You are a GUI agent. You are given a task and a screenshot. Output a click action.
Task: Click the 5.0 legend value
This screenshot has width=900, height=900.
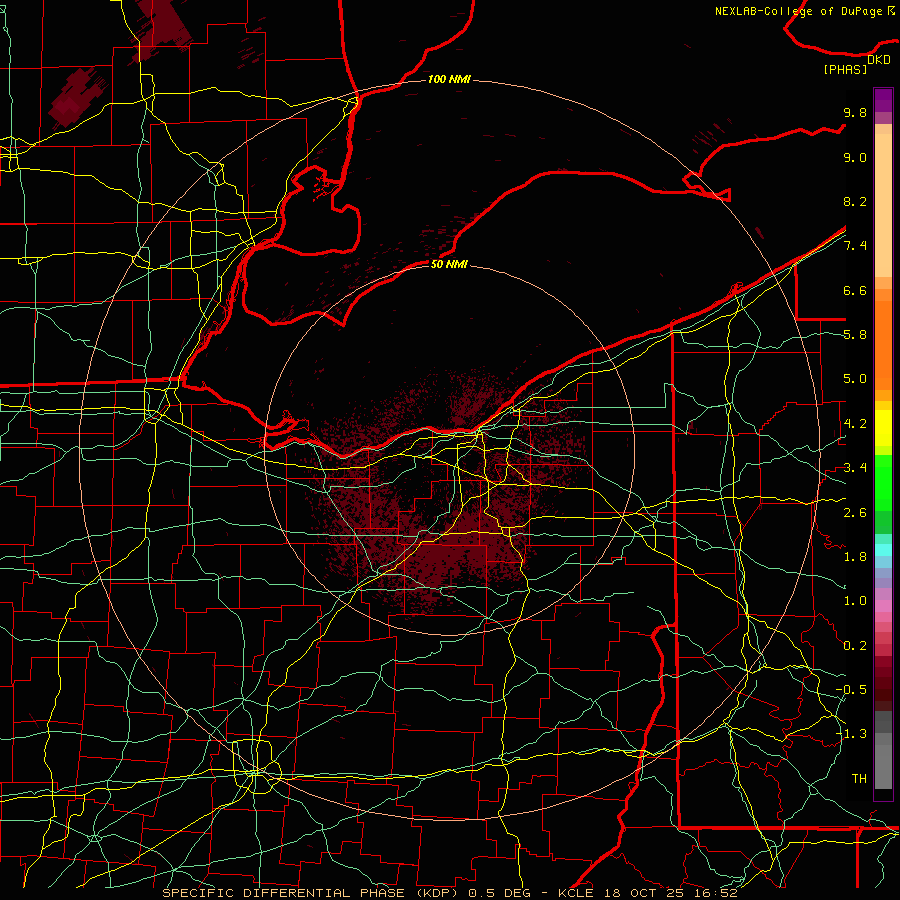pos(855,379)
